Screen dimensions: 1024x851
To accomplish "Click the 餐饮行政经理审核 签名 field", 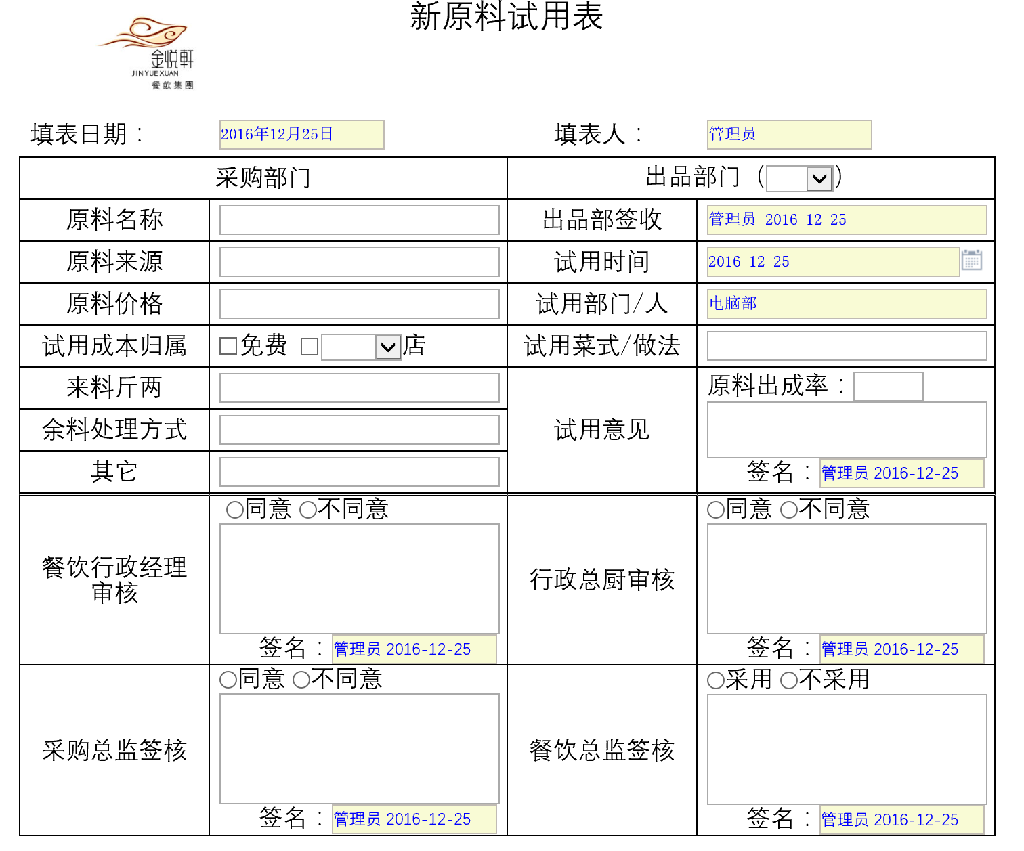I will [414, 649].
